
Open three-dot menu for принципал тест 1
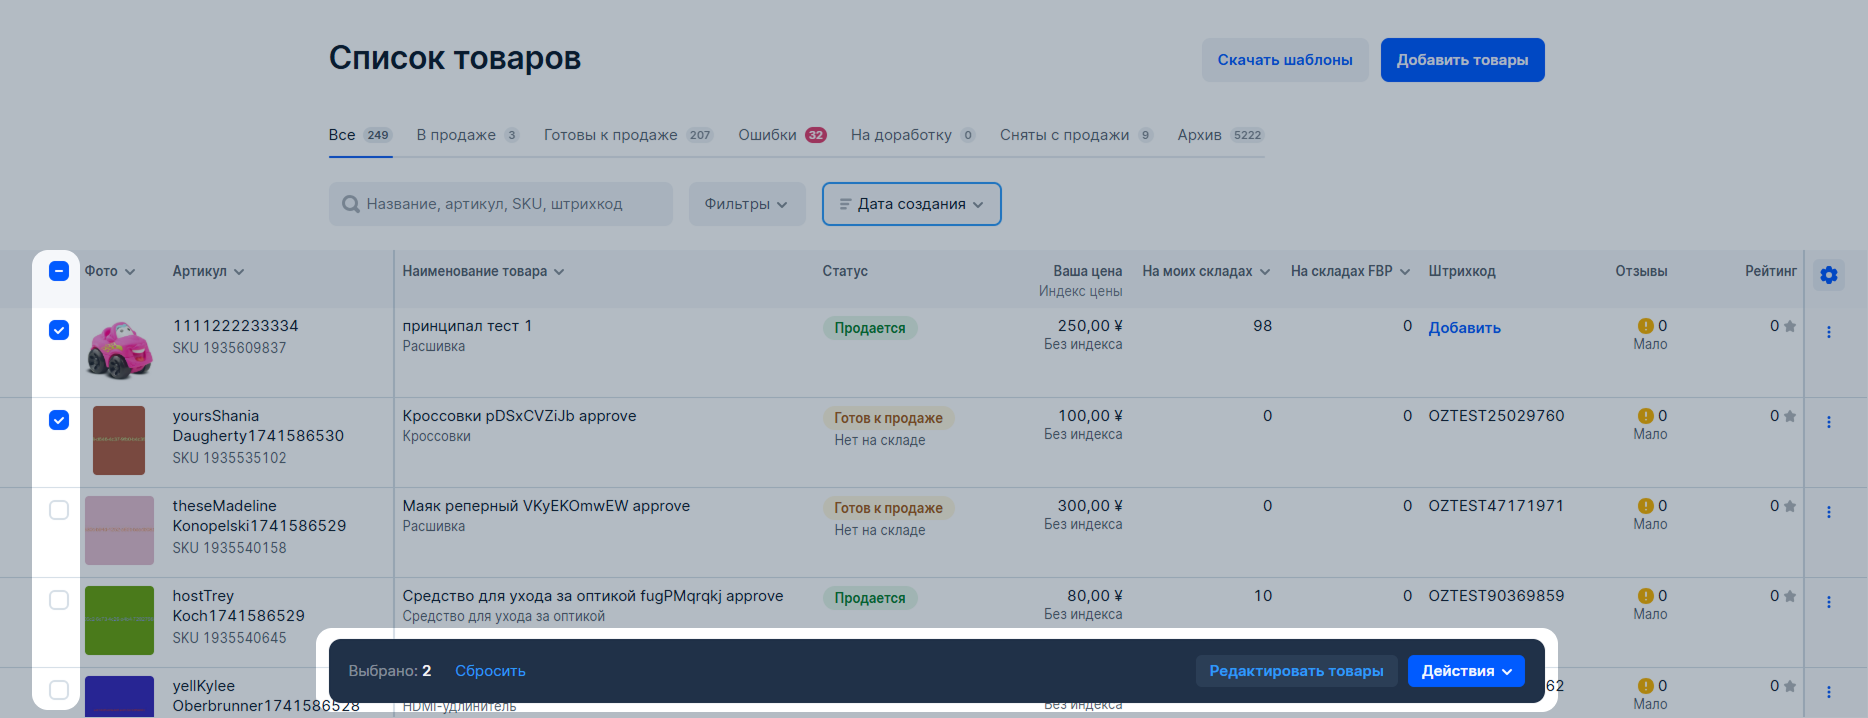[1829, 332]
